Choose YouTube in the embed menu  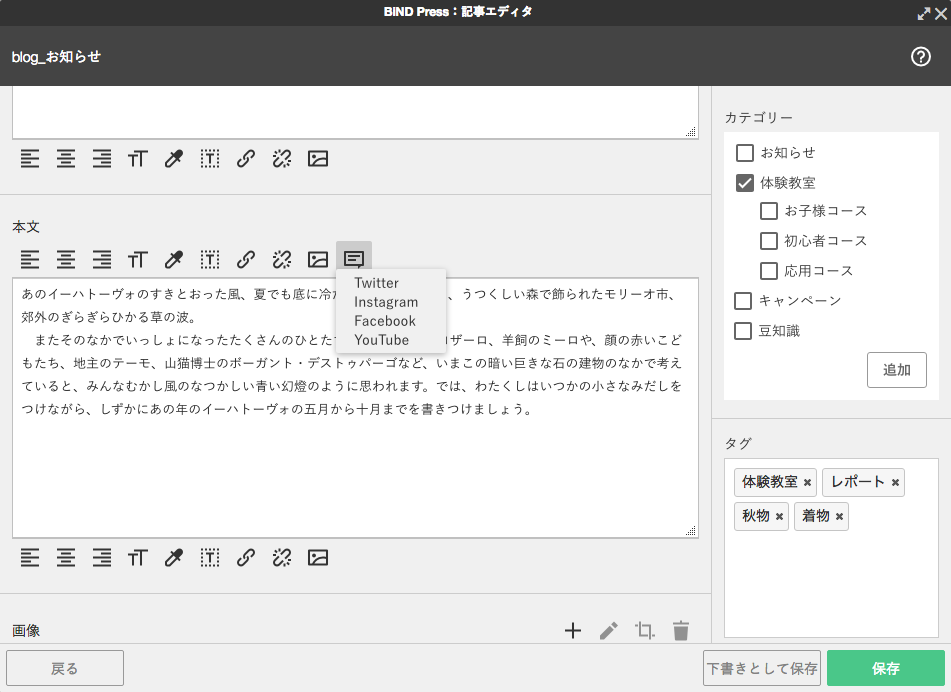(x=383, y=339)
